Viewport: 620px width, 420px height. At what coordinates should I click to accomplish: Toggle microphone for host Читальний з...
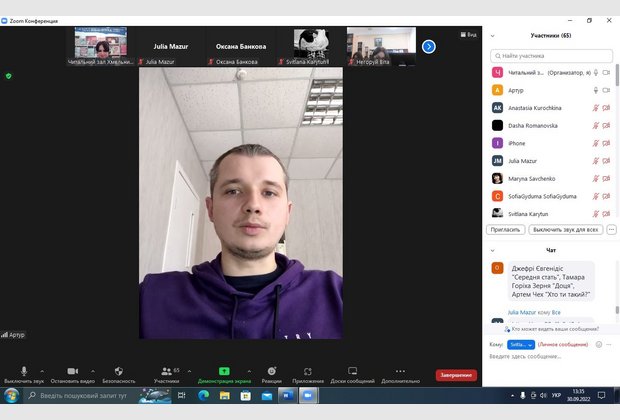click(x=595, y=72)
